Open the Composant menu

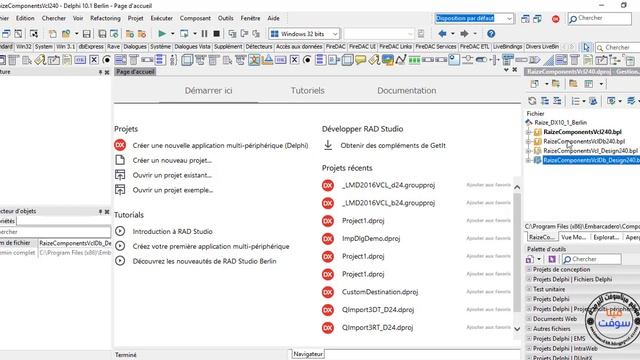coord(195,18)
